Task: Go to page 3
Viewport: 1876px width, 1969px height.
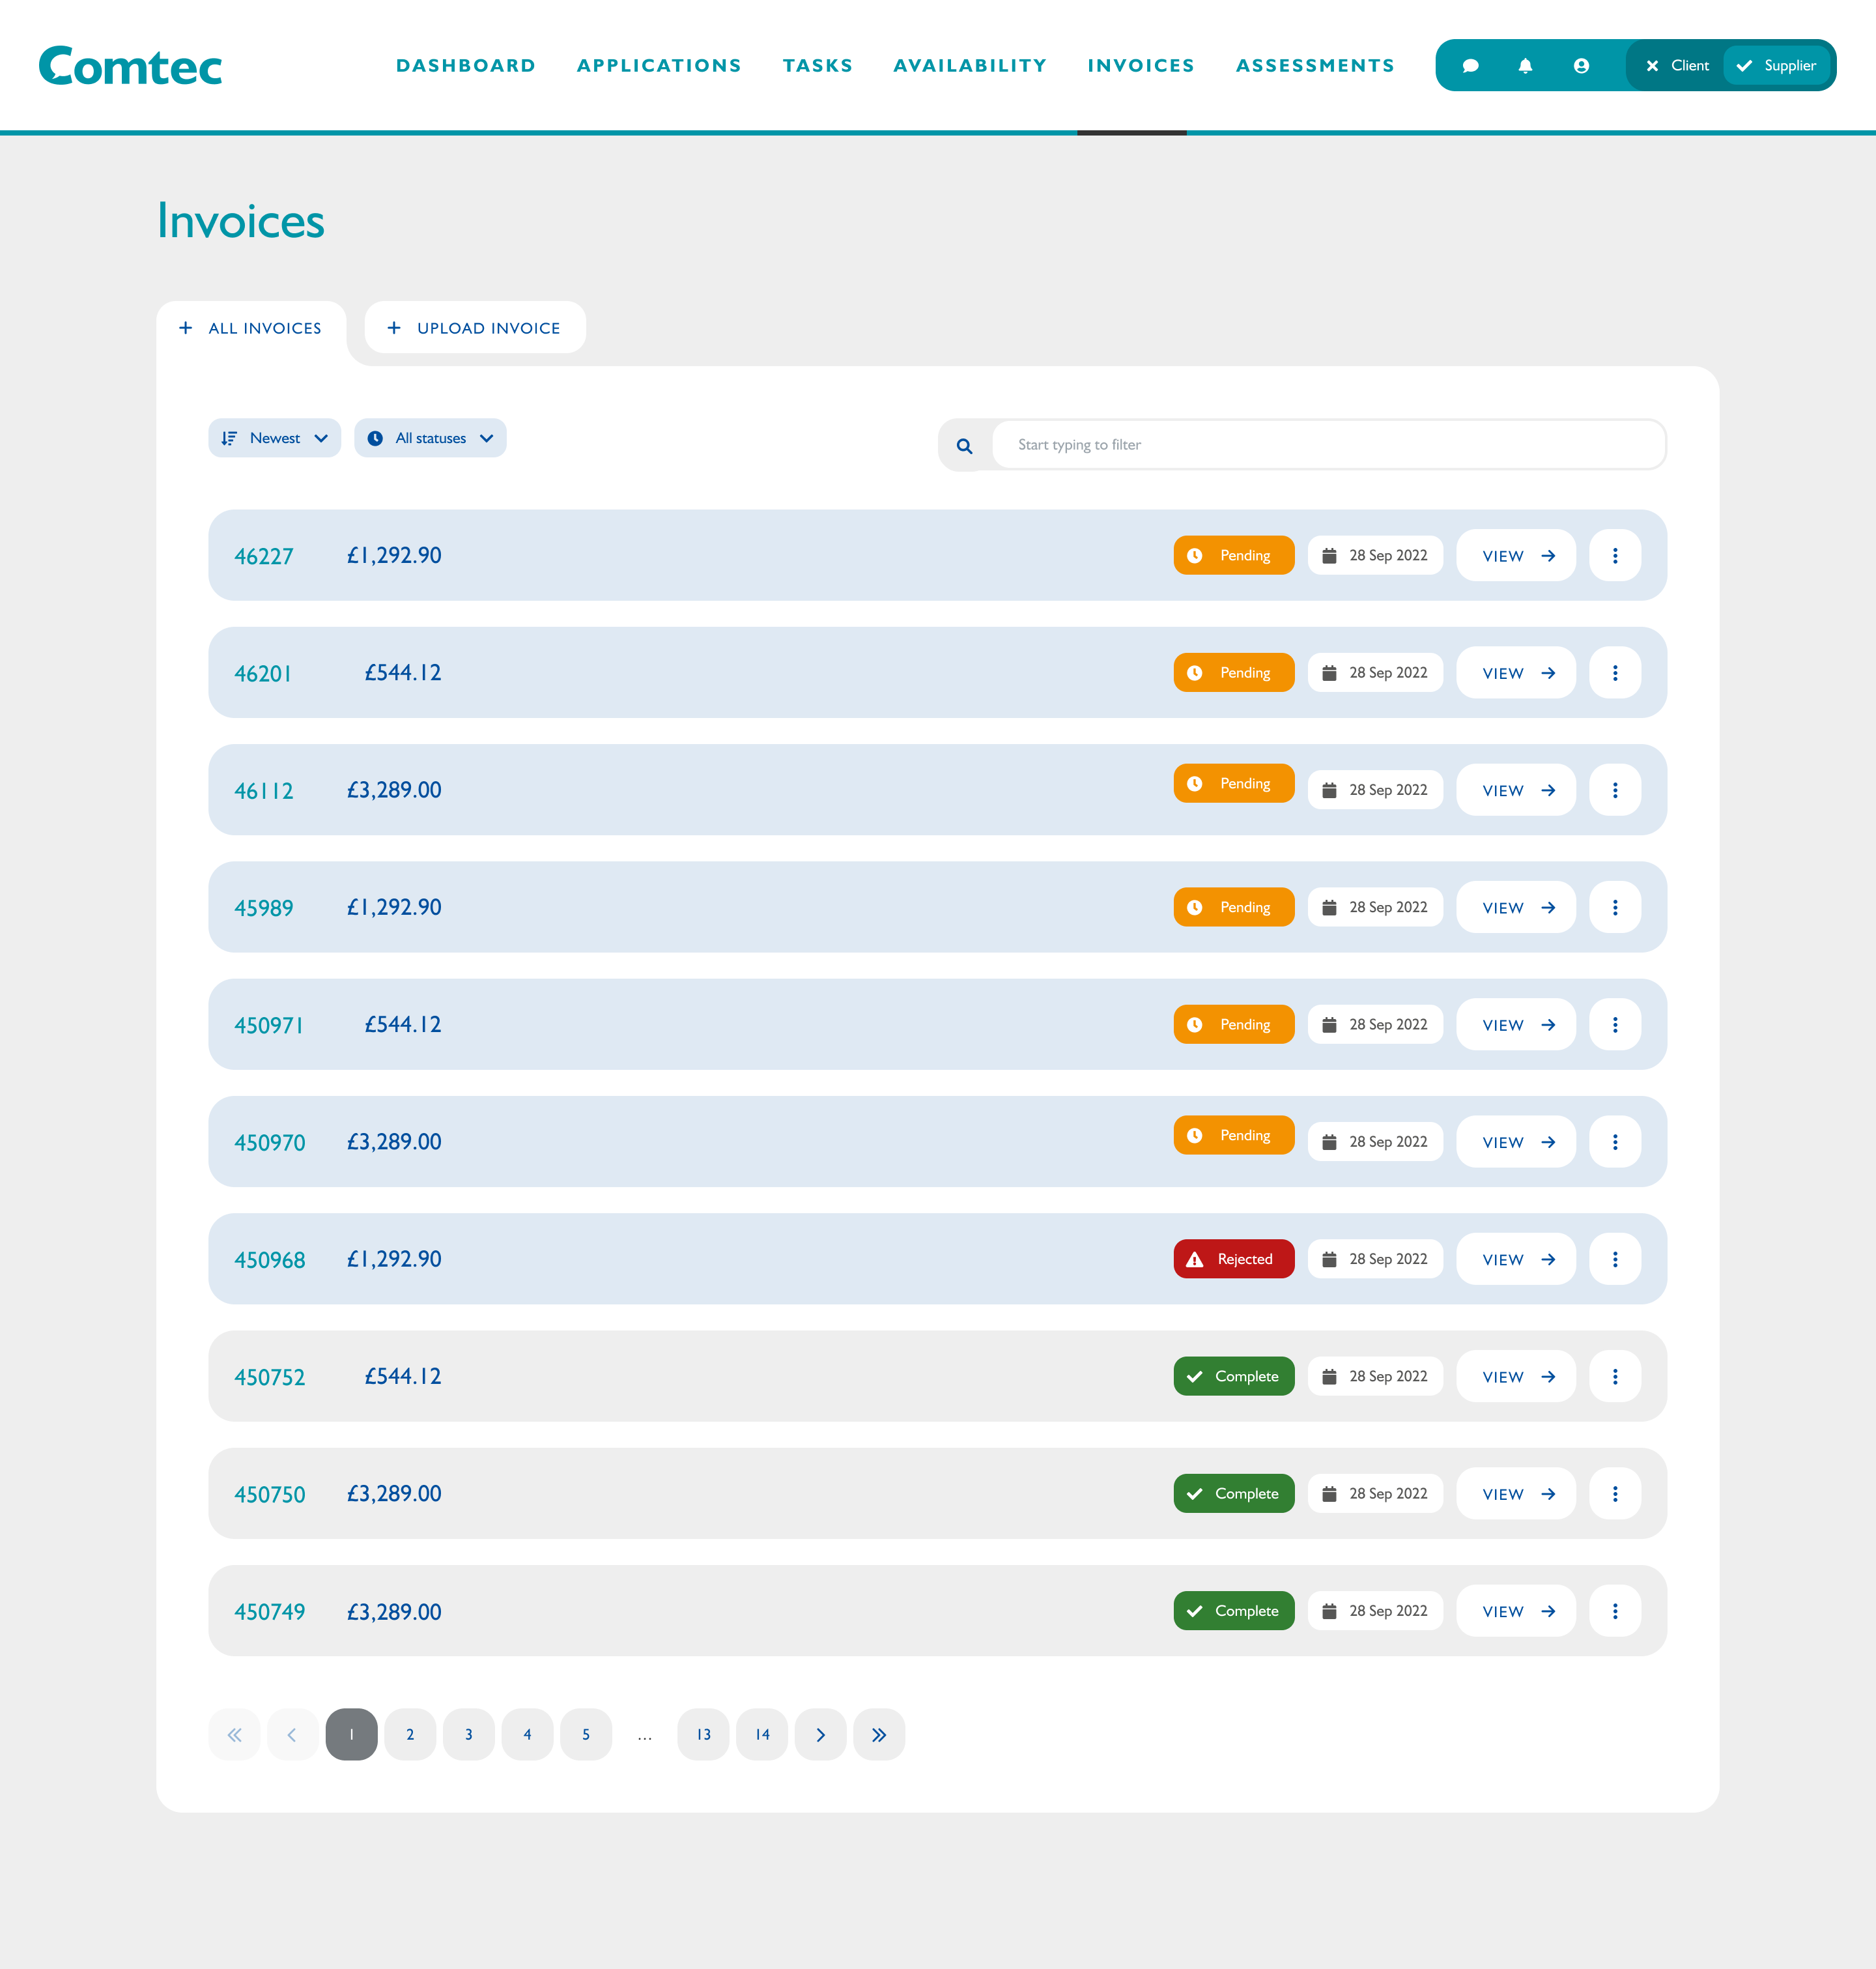Action: (468, 1735)
